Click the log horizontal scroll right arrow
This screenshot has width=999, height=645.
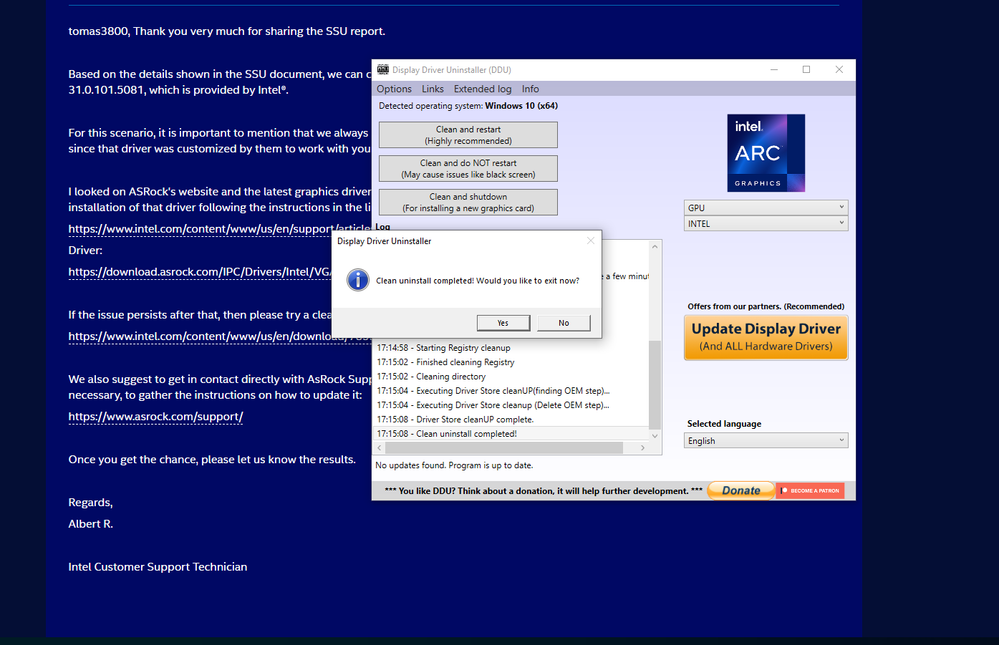[642, 448]
